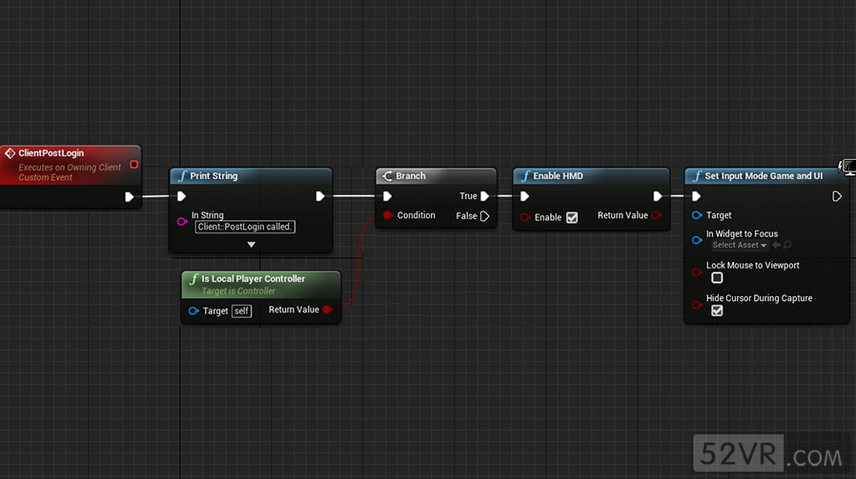The image size is (856, 479).
Task: Click the Branch node's False output pin
Action: [485, 216]
